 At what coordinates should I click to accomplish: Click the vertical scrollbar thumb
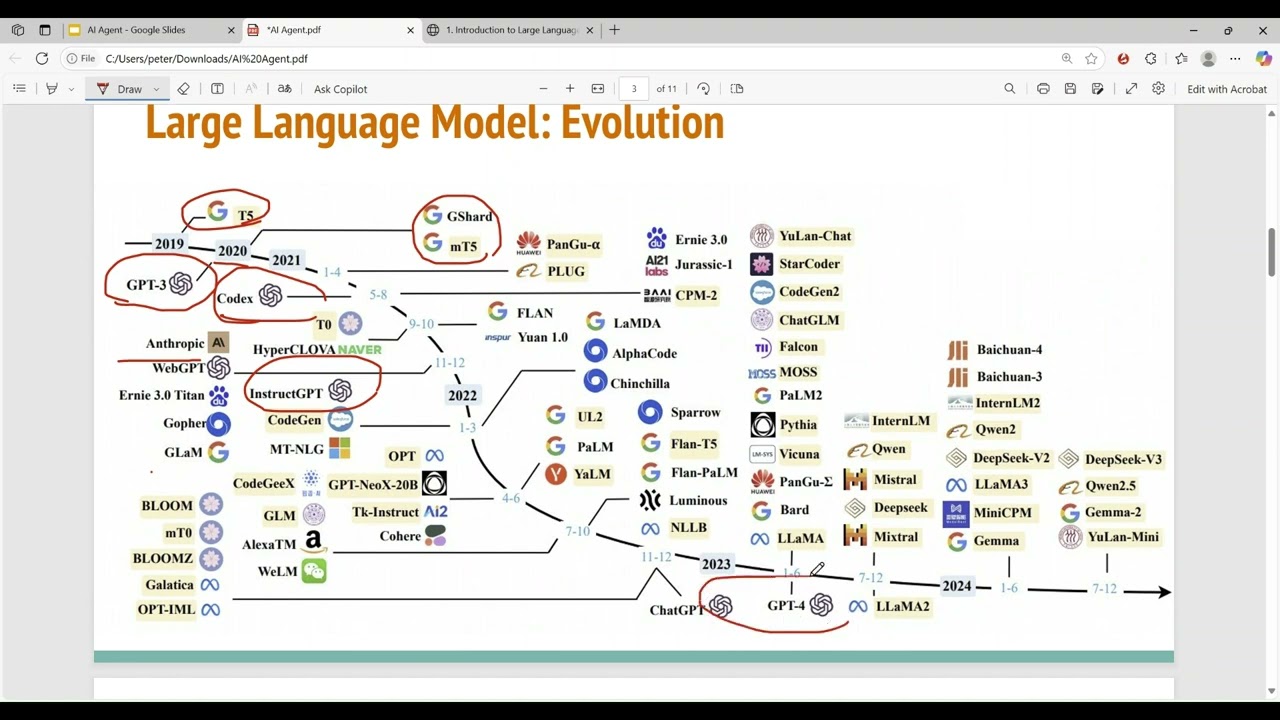(1272, 252)
